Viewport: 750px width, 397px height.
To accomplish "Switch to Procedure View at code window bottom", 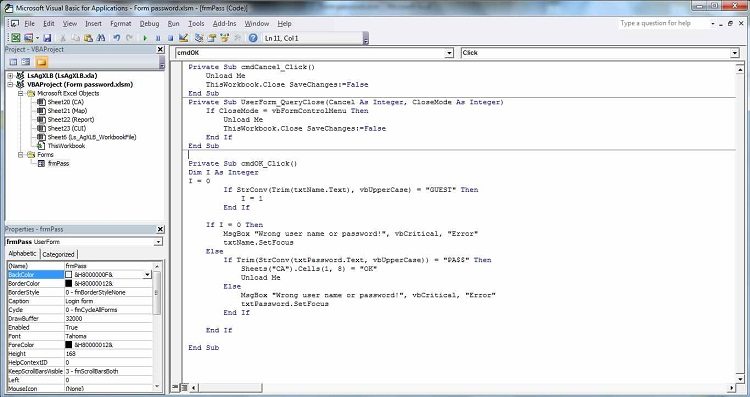I will click(x=176, y=387).
